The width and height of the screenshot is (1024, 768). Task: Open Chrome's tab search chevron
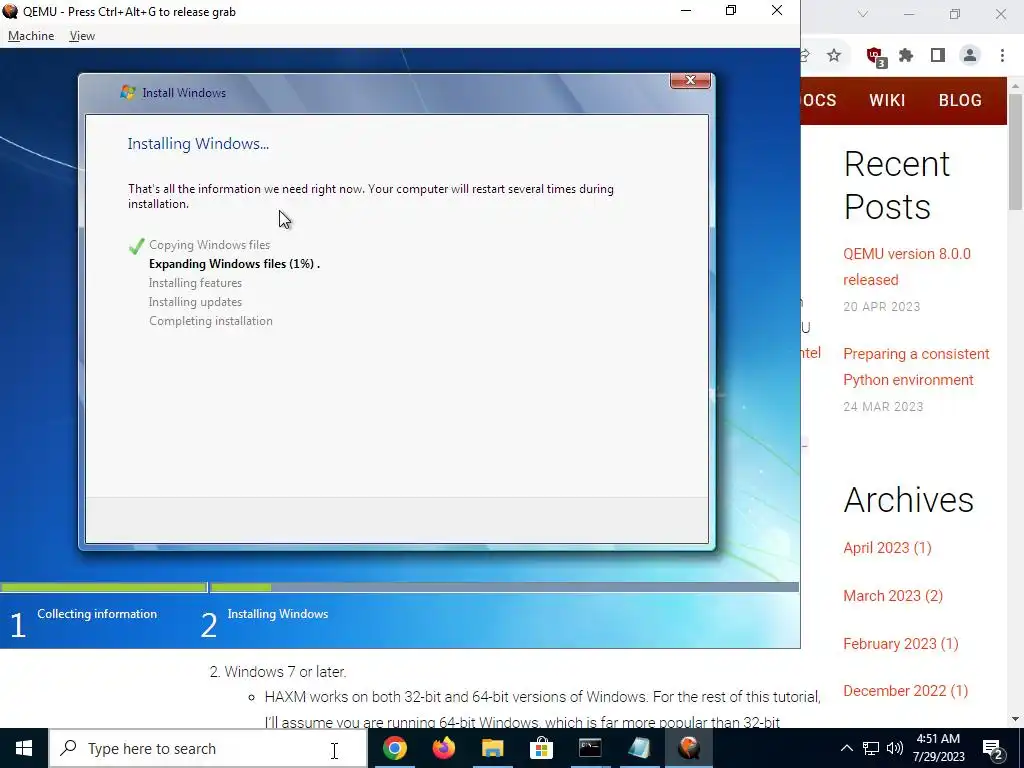coord(863,14)
